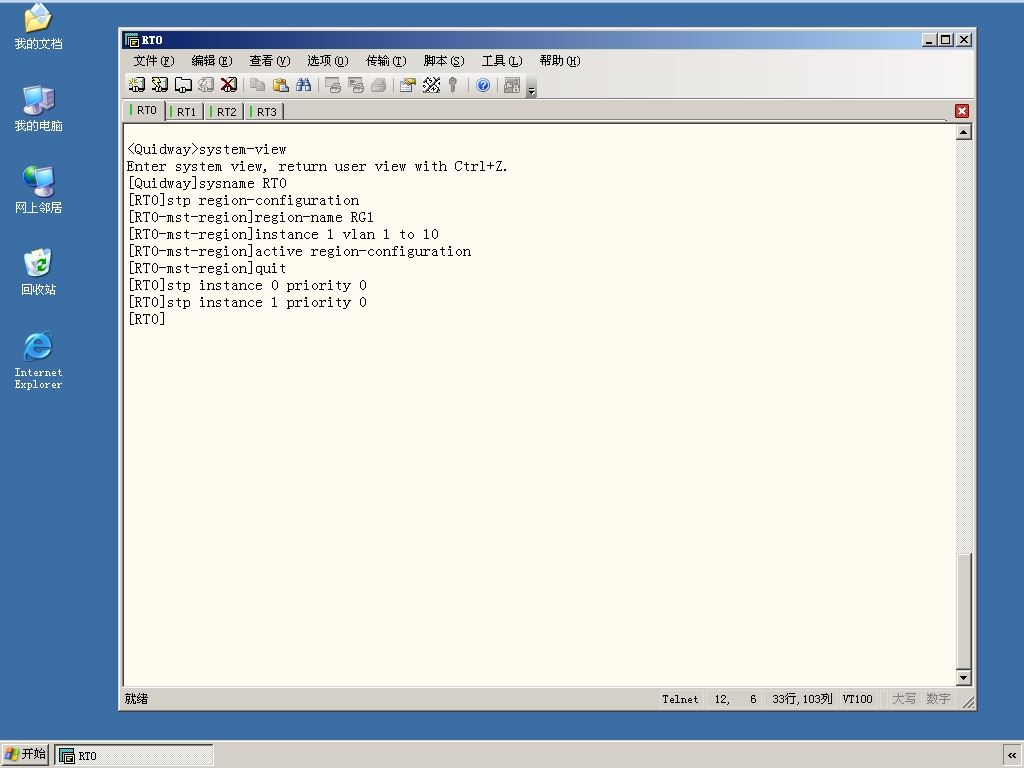Click the 'active region-configuration' line
Image resolution: width=1024 pixels, height=768 pixels.
coord(299,251)
